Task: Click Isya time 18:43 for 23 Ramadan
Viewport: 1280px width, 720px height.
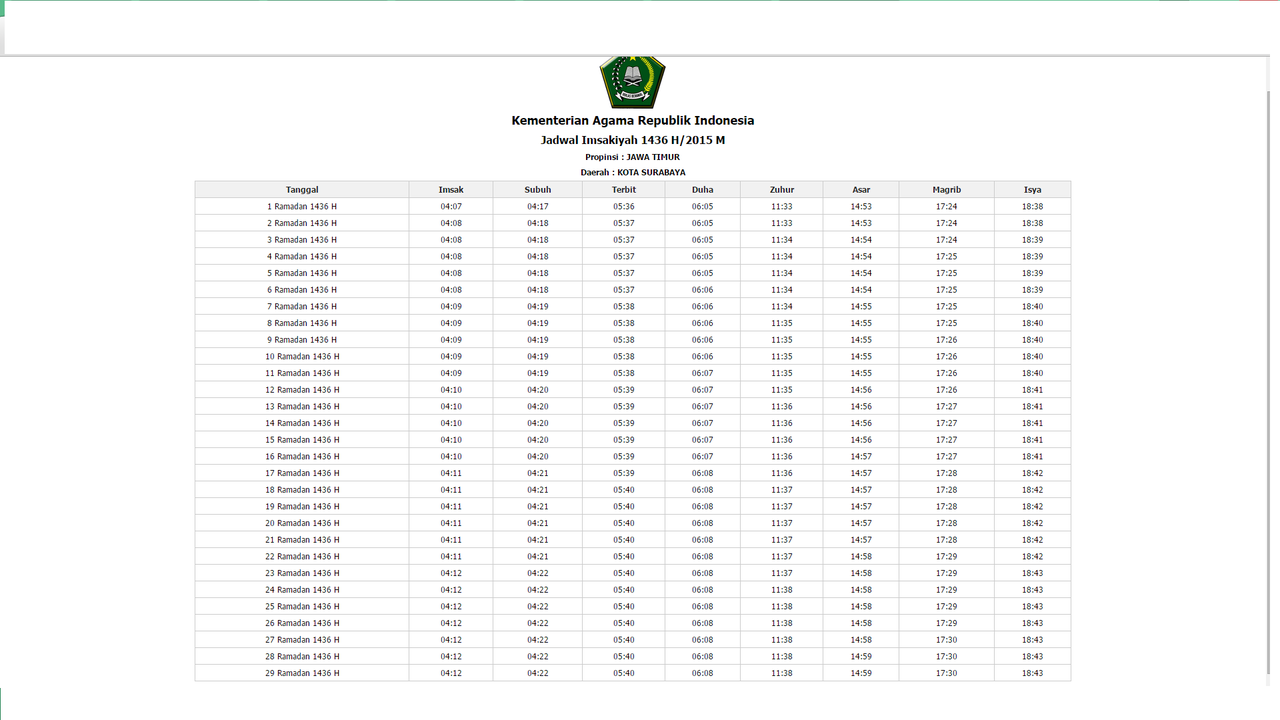Action: point(1033,573)
